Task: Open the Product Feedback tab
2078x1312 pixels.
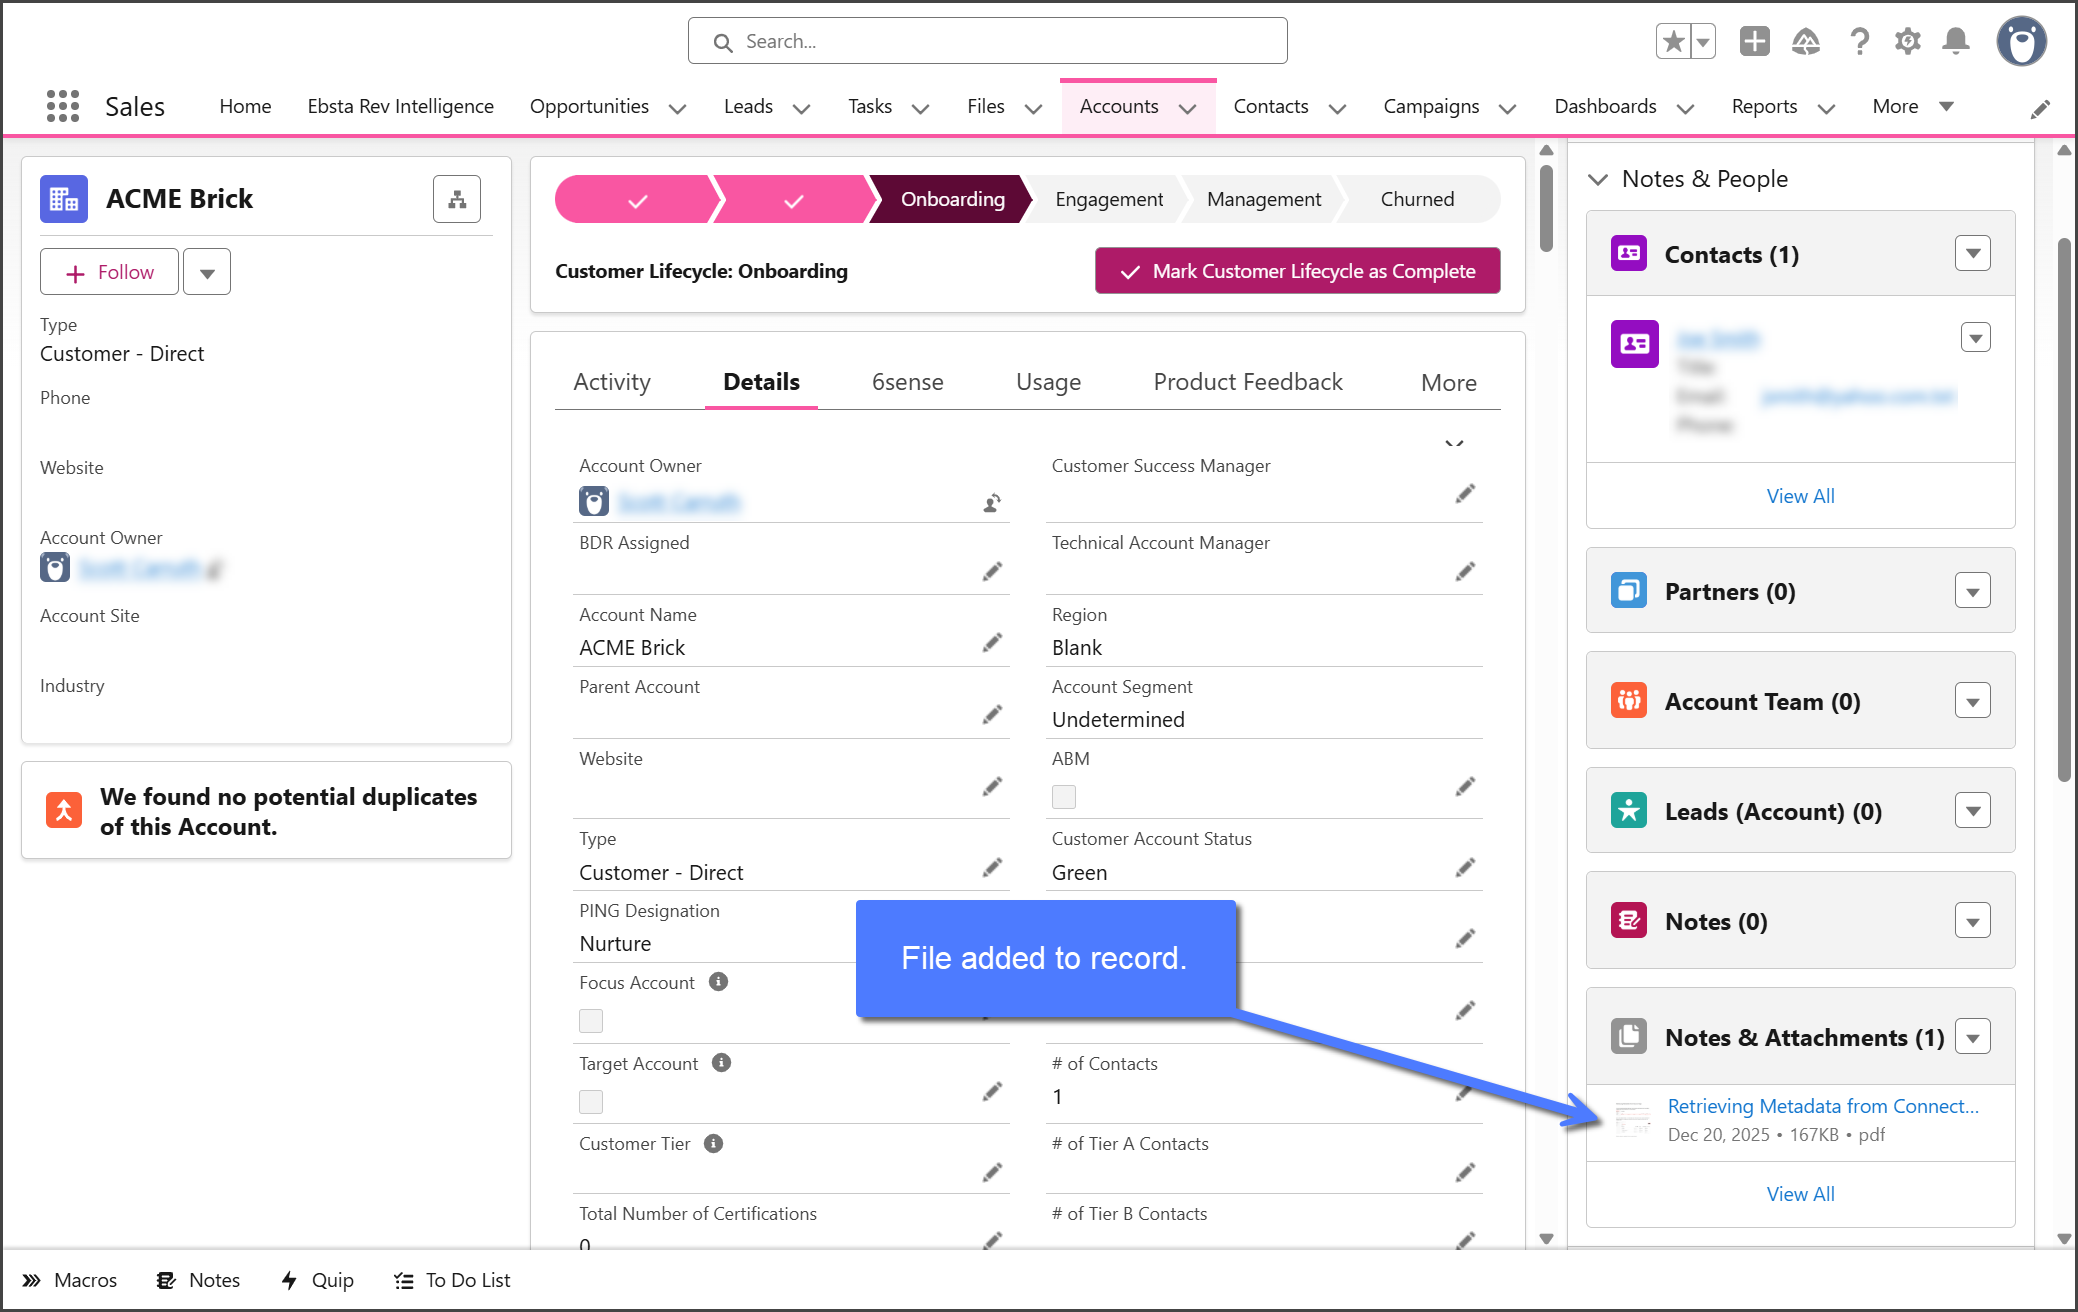Action: pyautogui.click(x=1247, y=382)
